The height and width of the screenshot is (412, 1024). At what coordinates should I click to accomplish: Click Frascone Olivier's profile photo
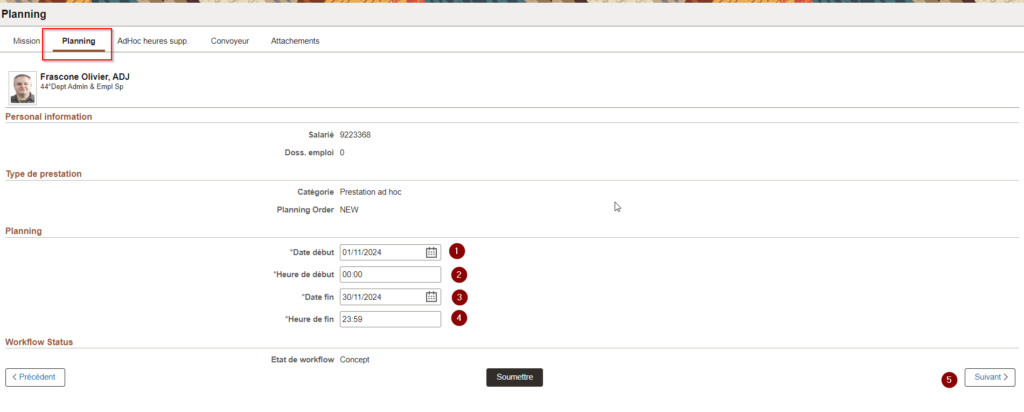(22, 87)
